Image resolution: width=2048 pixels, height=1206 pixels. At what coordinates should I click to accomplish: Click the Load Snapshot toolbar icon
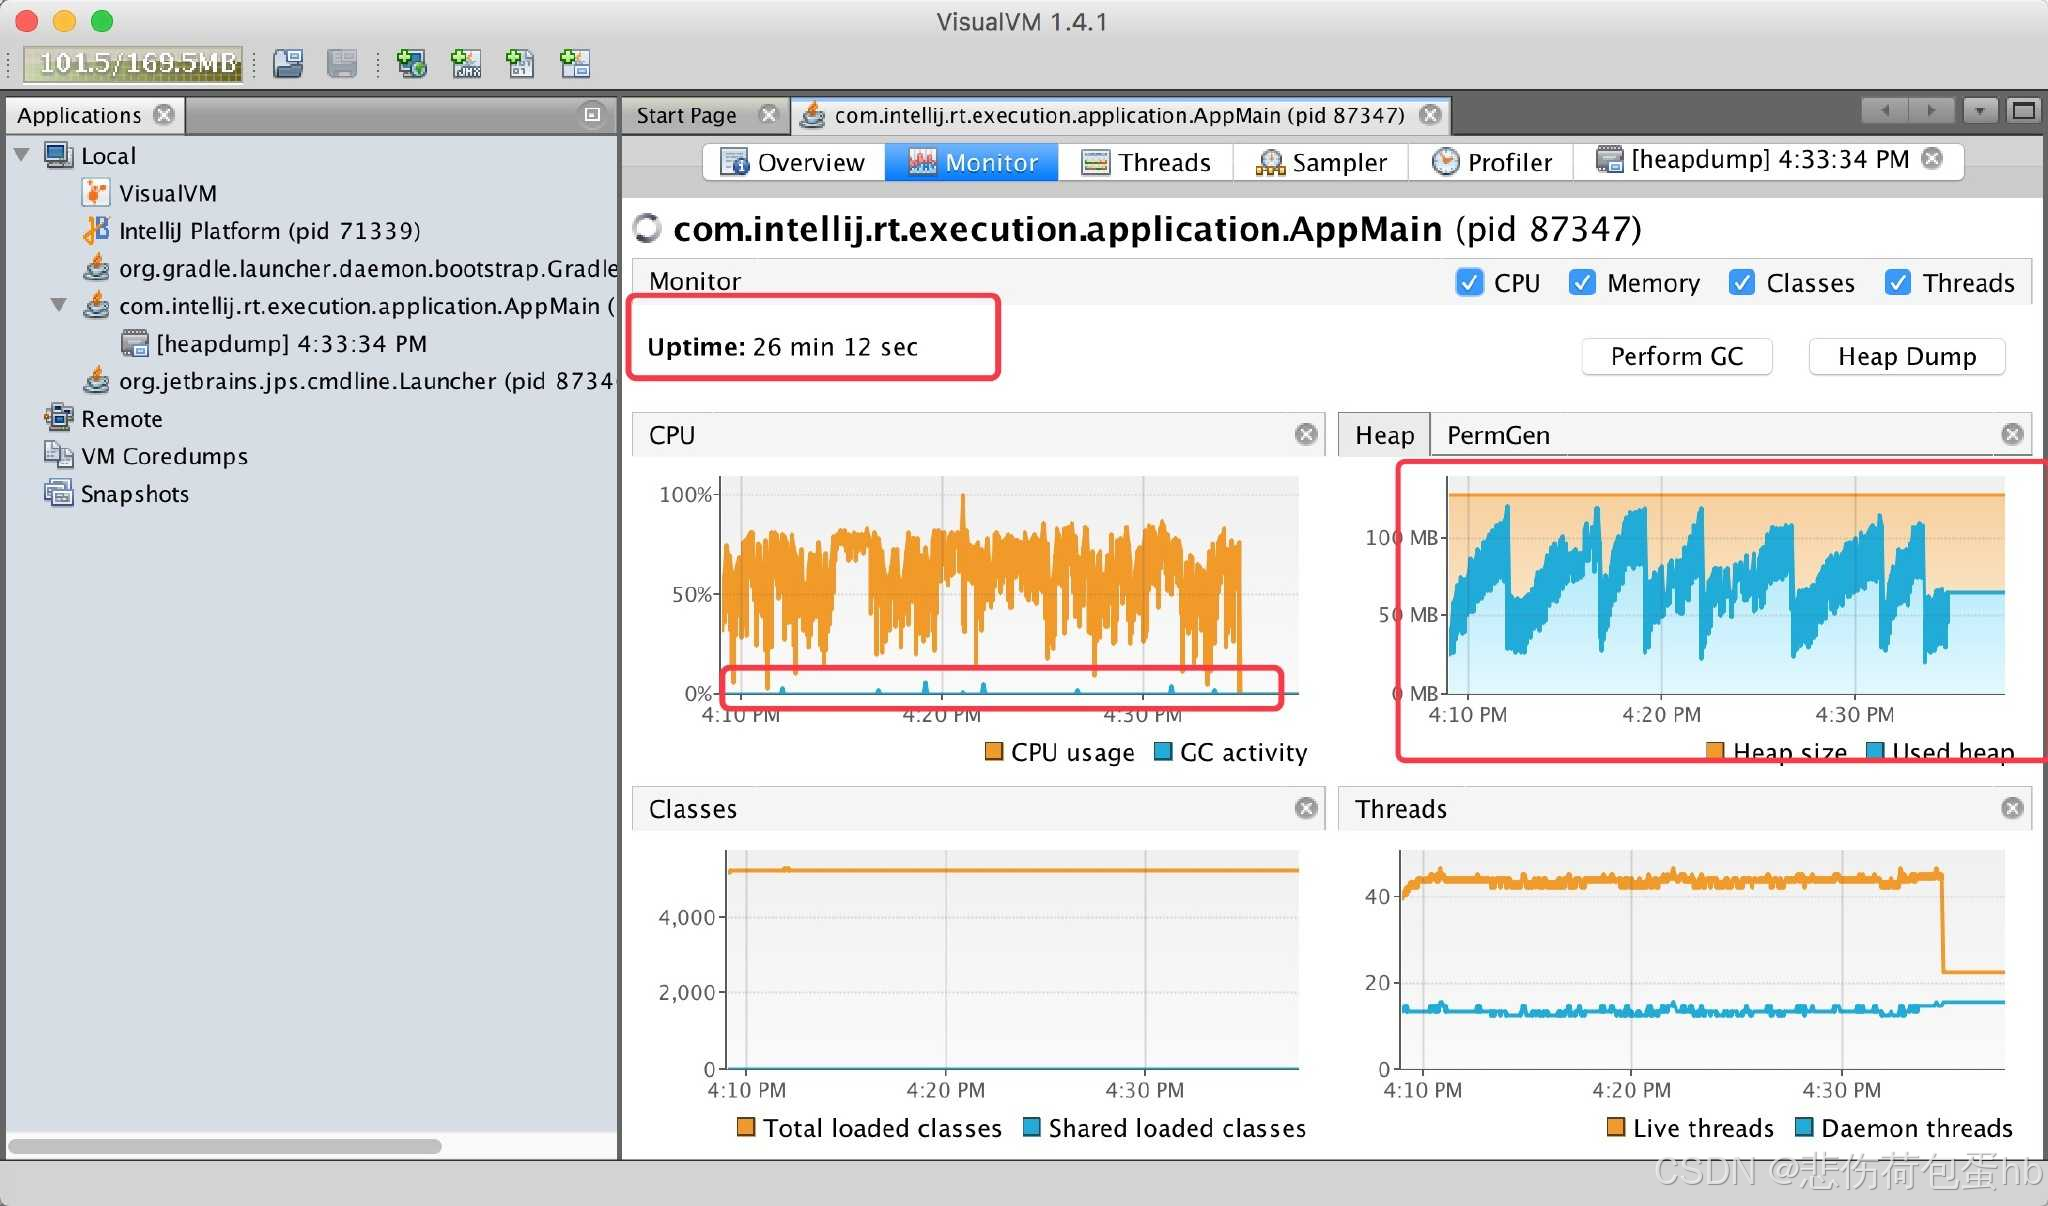click(289, 64)
